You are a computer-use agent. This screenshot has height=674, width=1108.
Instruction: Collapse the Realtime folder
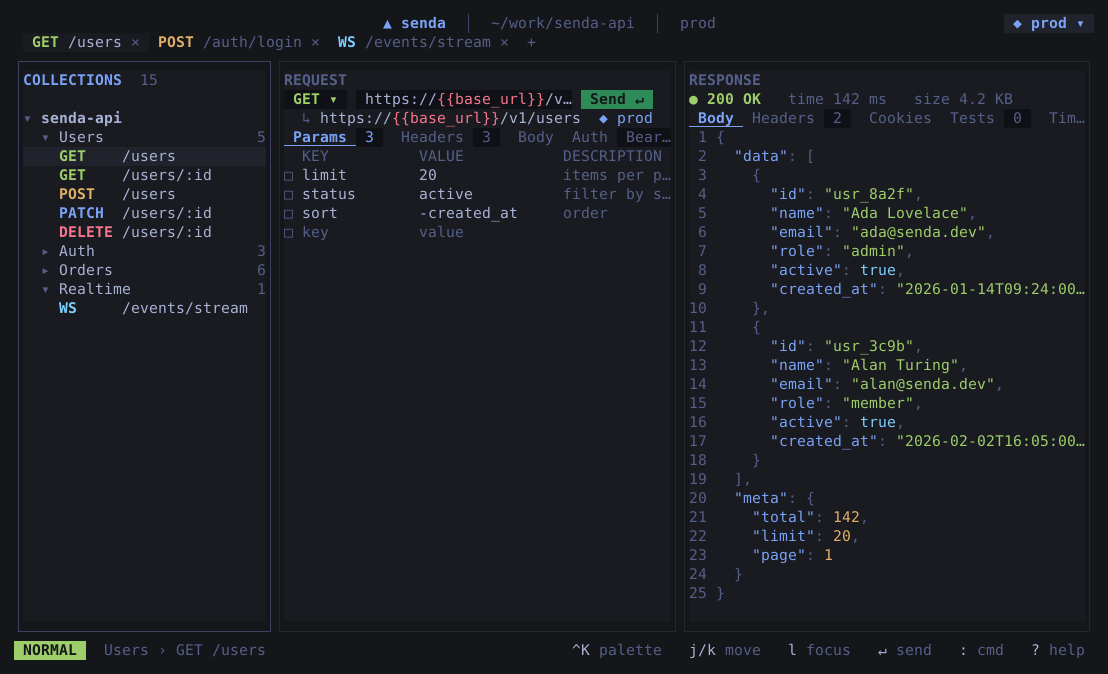(x=45, y=289)
